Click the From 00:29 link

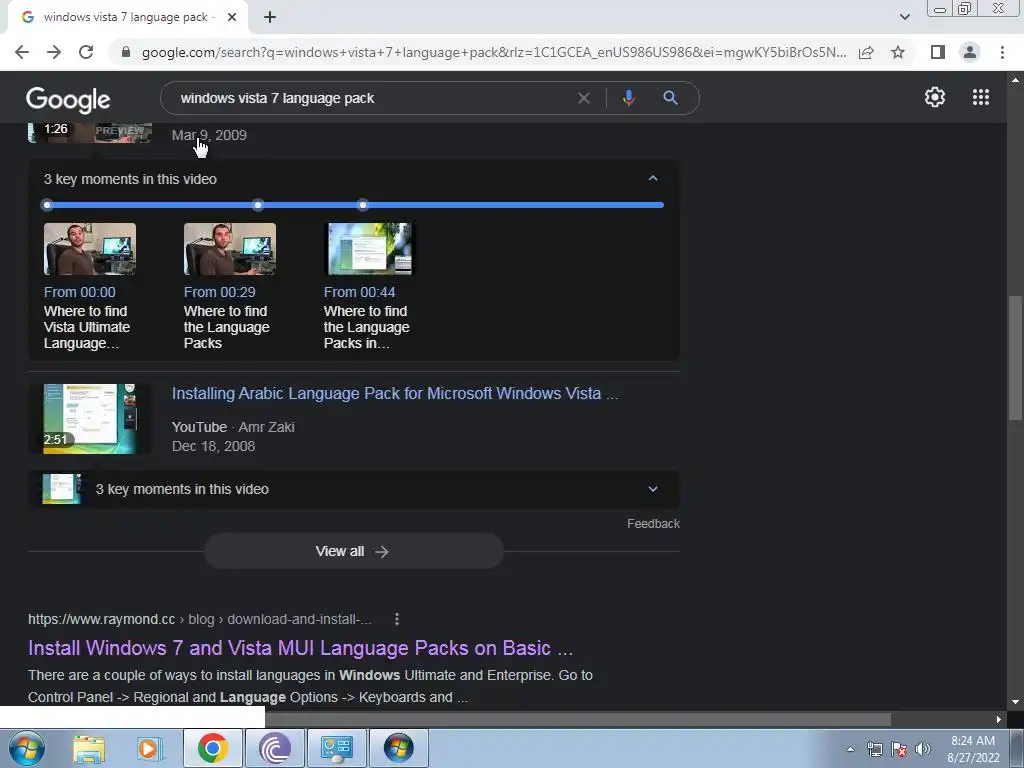click(x=219, y=292)
